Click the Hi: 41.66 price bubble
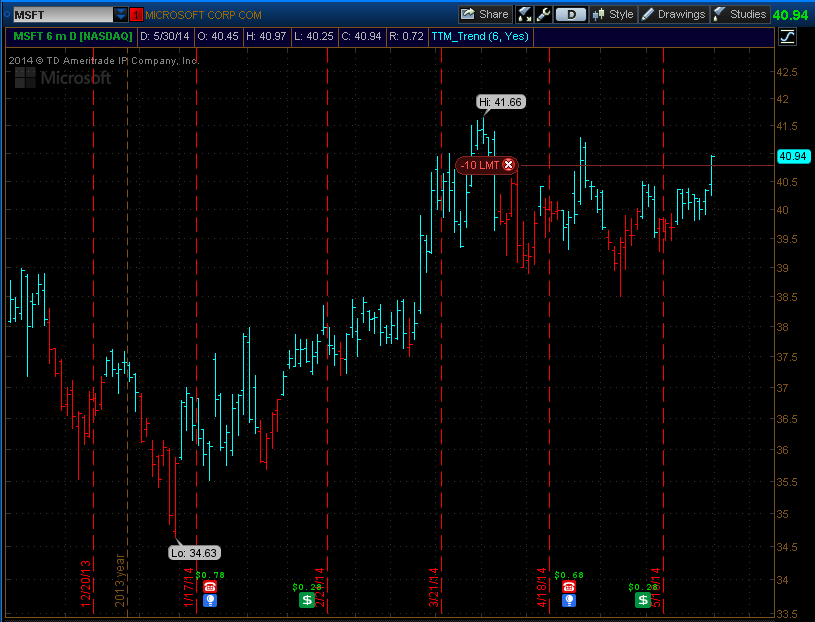 [x=501, y=102]
